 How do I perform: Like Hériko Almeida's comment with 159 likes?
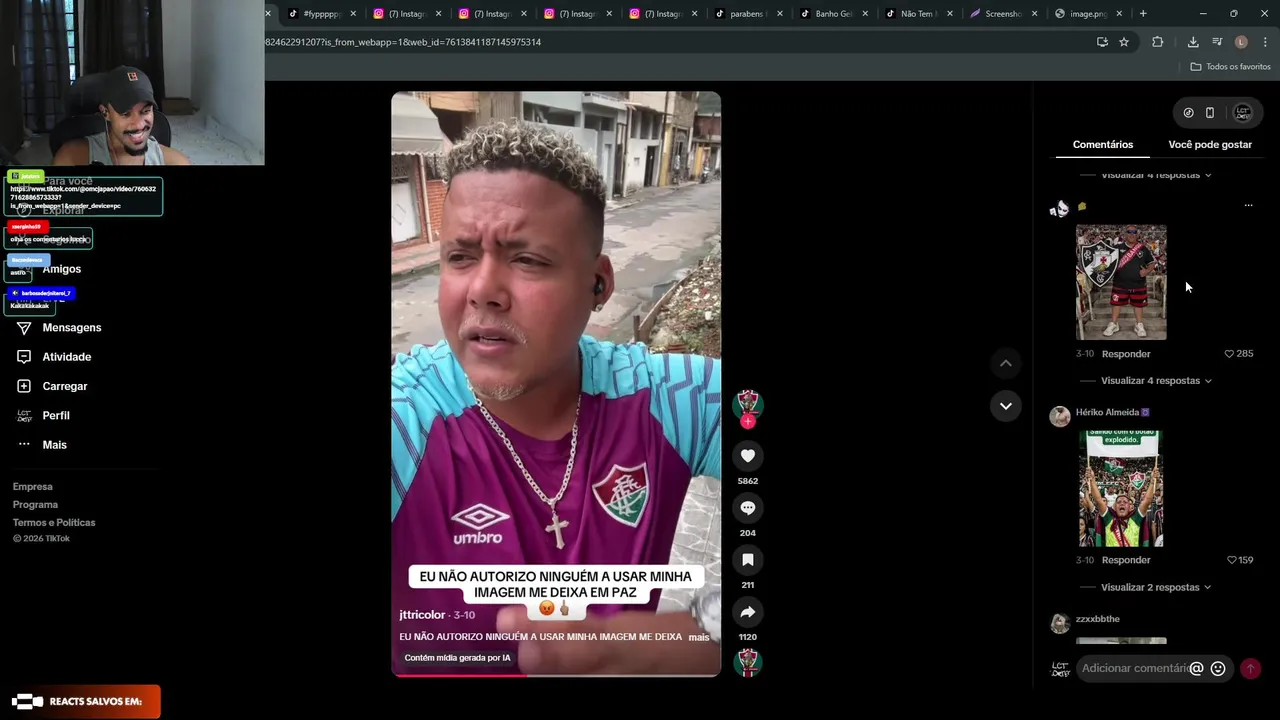(1232, 560)
